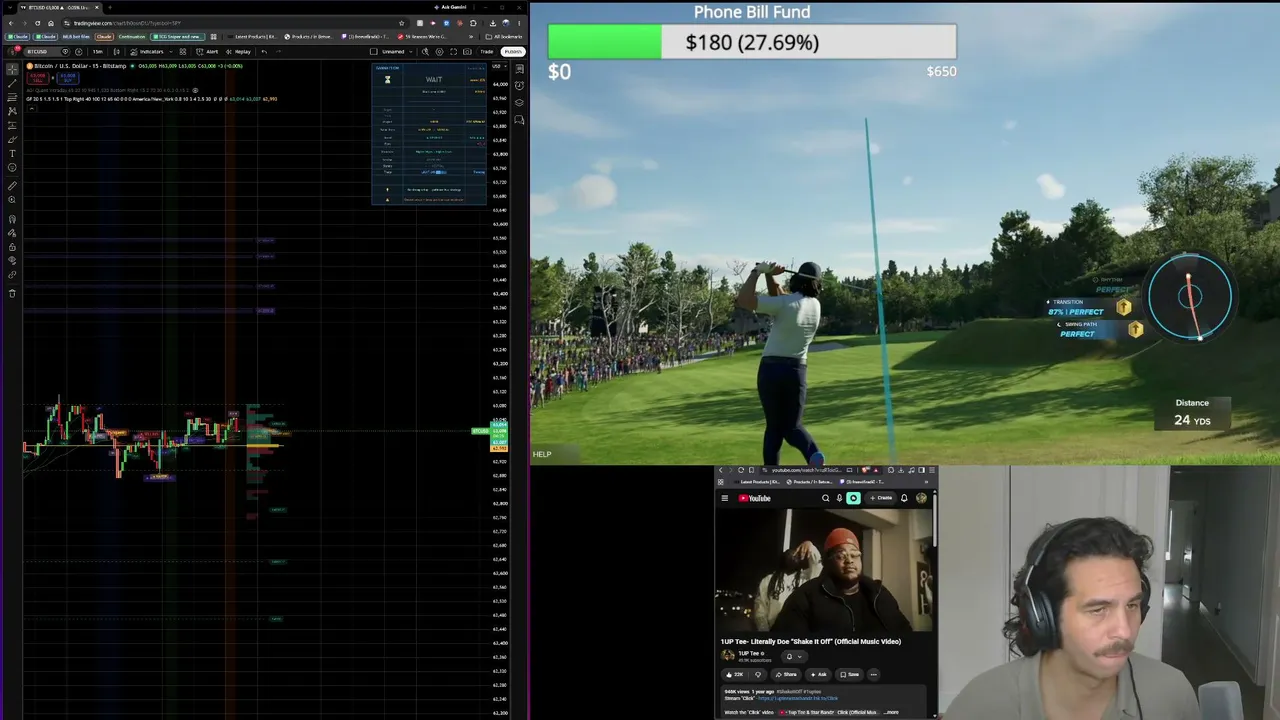Click the YouTube Create button
The image size is (1280, 720).
(882, 498)
